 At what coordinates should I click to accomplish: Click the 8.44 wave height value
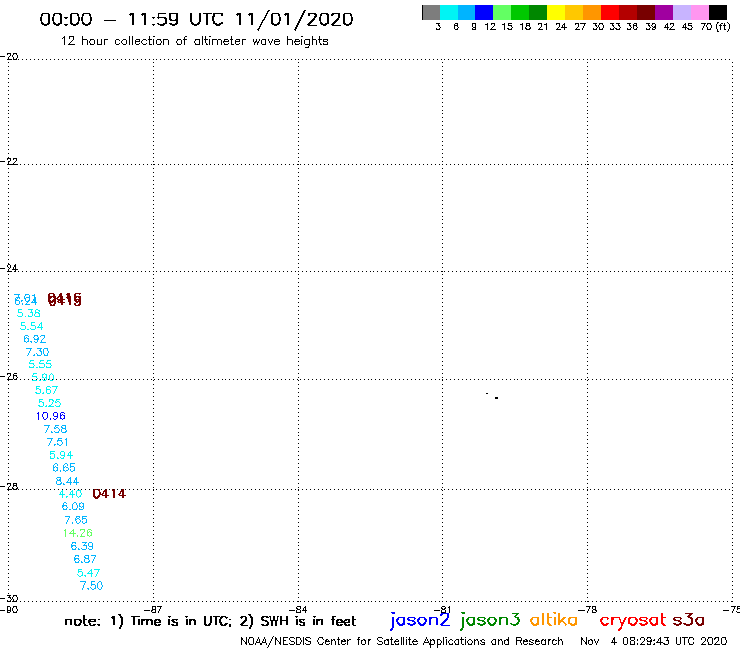(67, 481)
